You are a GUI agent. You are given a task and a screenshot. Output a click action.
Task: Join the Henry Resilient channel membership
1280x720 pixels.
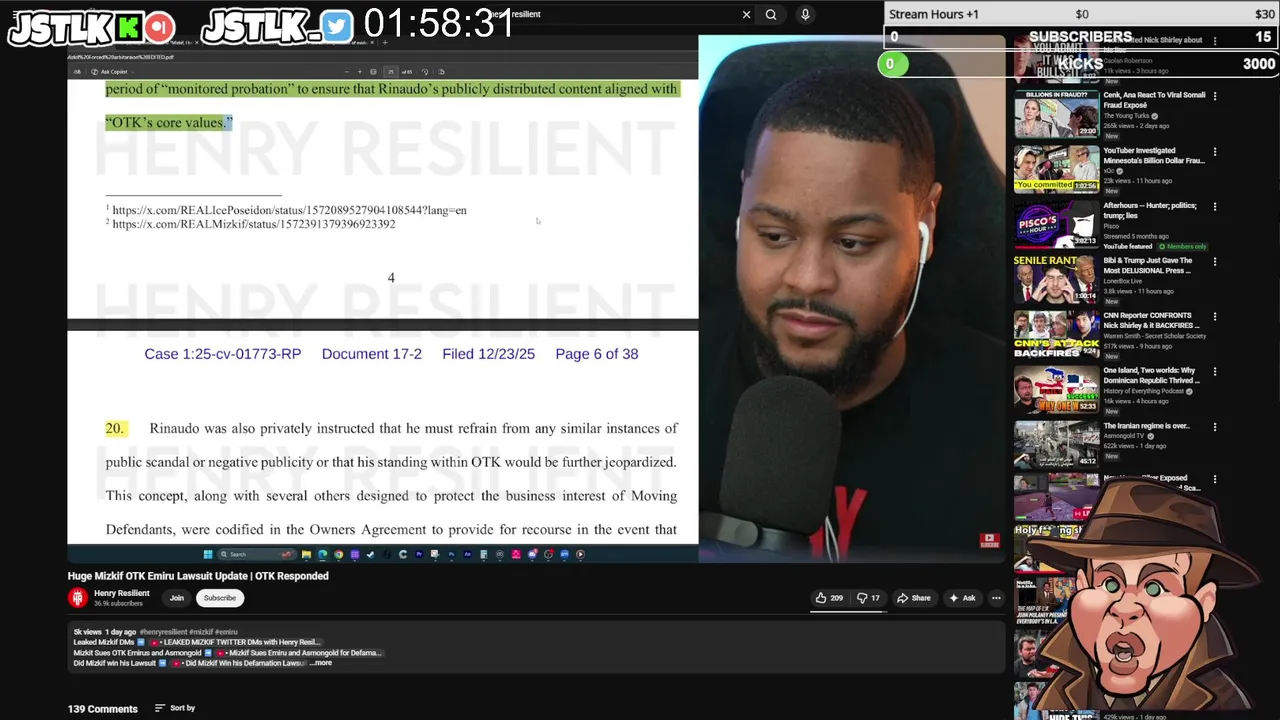pos(177,598)
